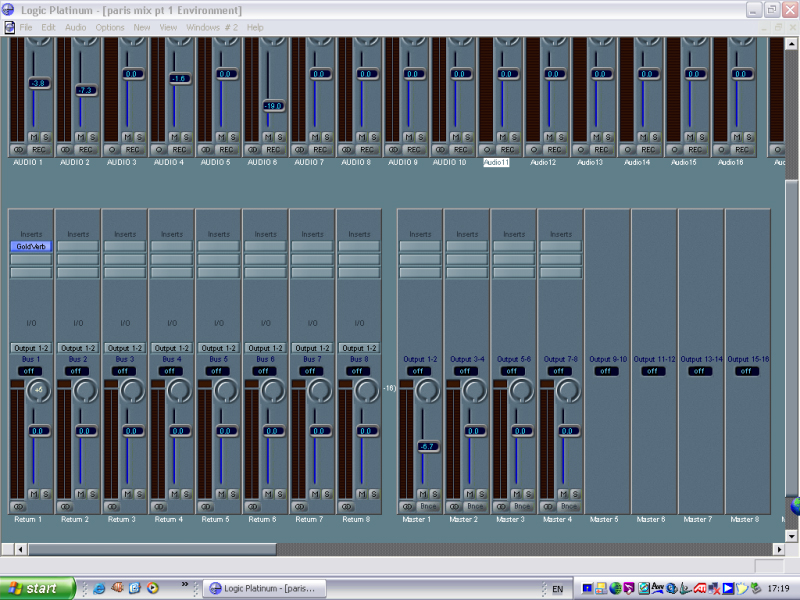Click the pan knob on Master 2

(x=474, y=391)
